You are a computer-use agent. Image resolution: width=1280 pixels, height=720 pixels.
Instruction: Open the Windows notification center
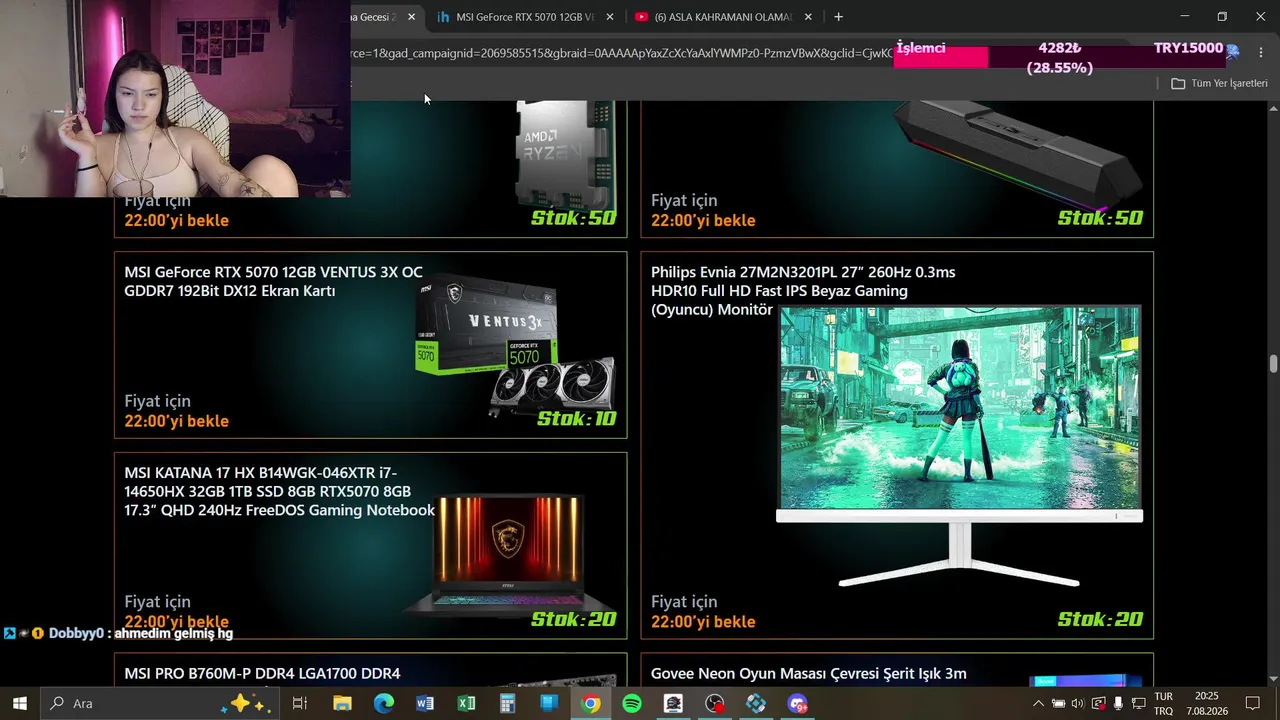(1252, 703)
